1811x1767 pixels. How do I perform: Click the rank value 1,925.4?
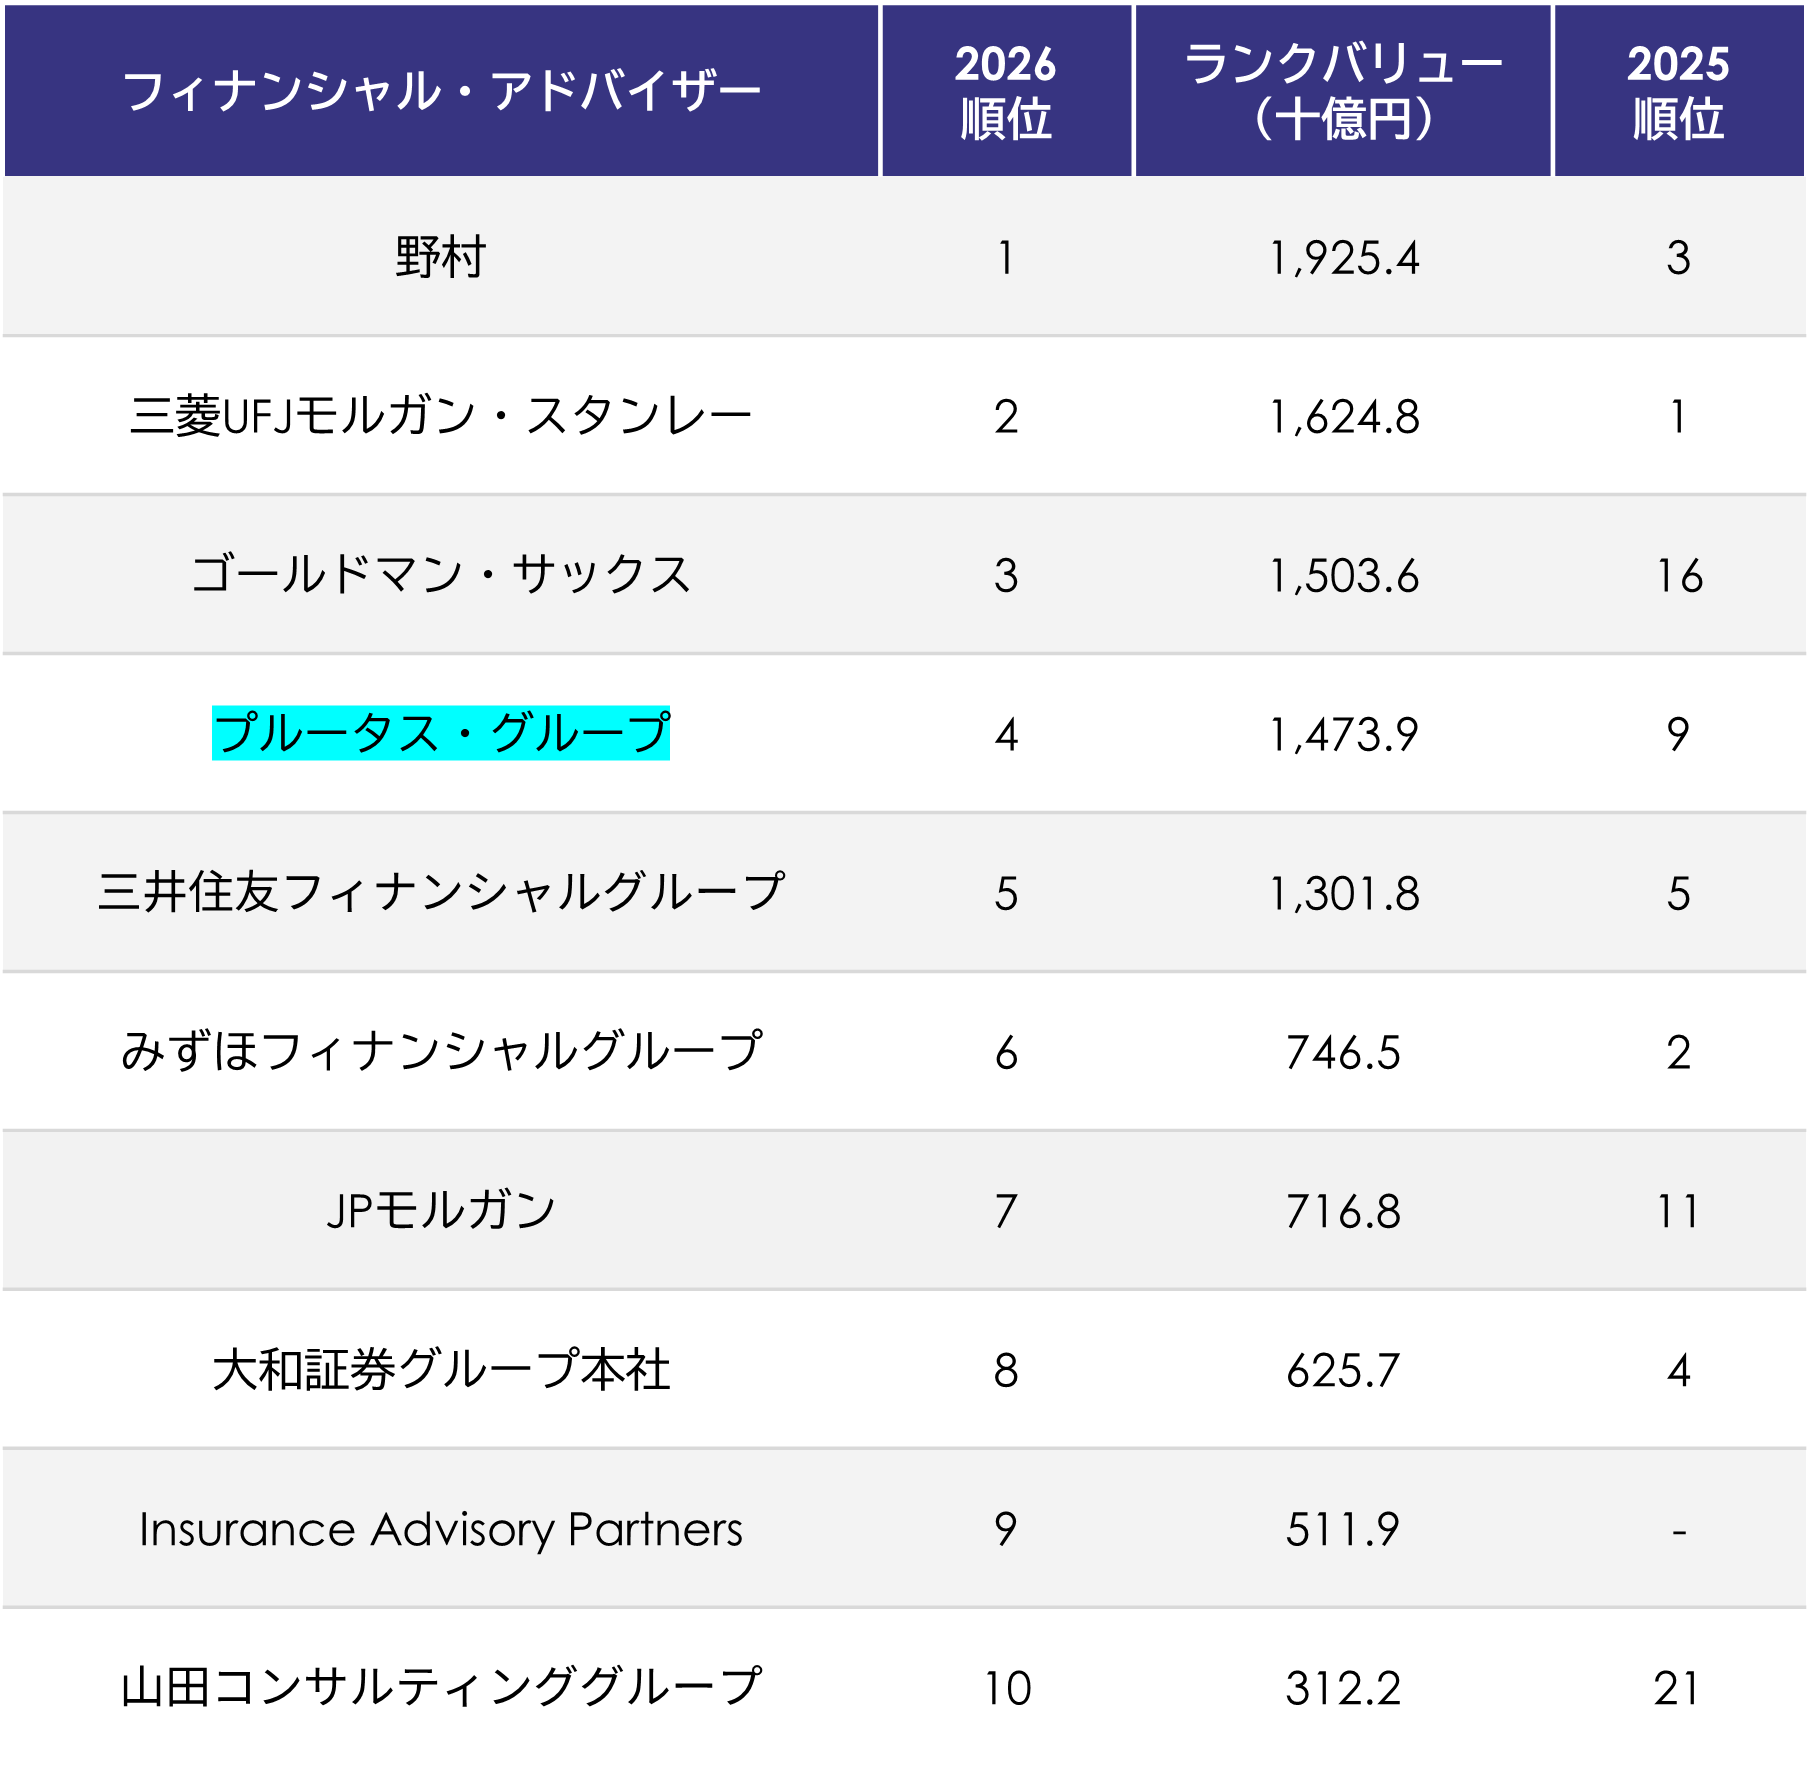(x=1343, y=258)
